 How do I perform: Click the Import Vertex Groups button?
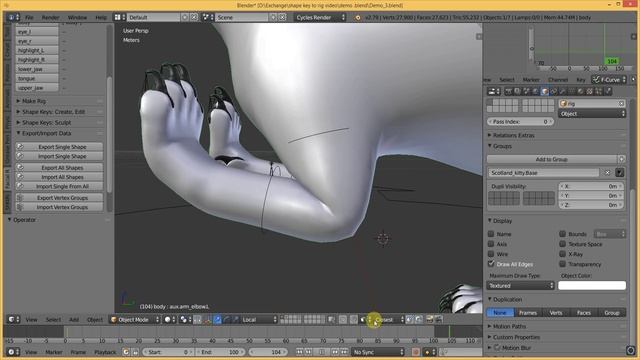point(60,207)
